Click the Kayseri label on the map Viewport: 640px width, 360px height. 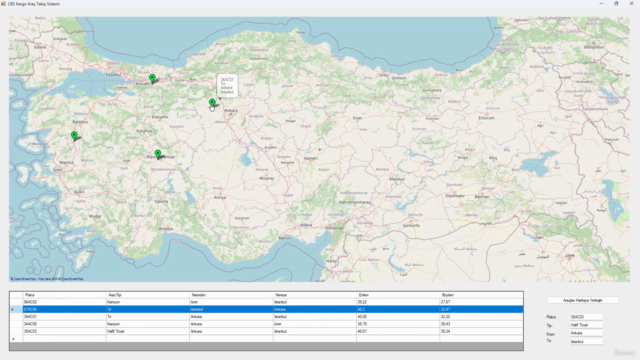(x=311, y=158)
